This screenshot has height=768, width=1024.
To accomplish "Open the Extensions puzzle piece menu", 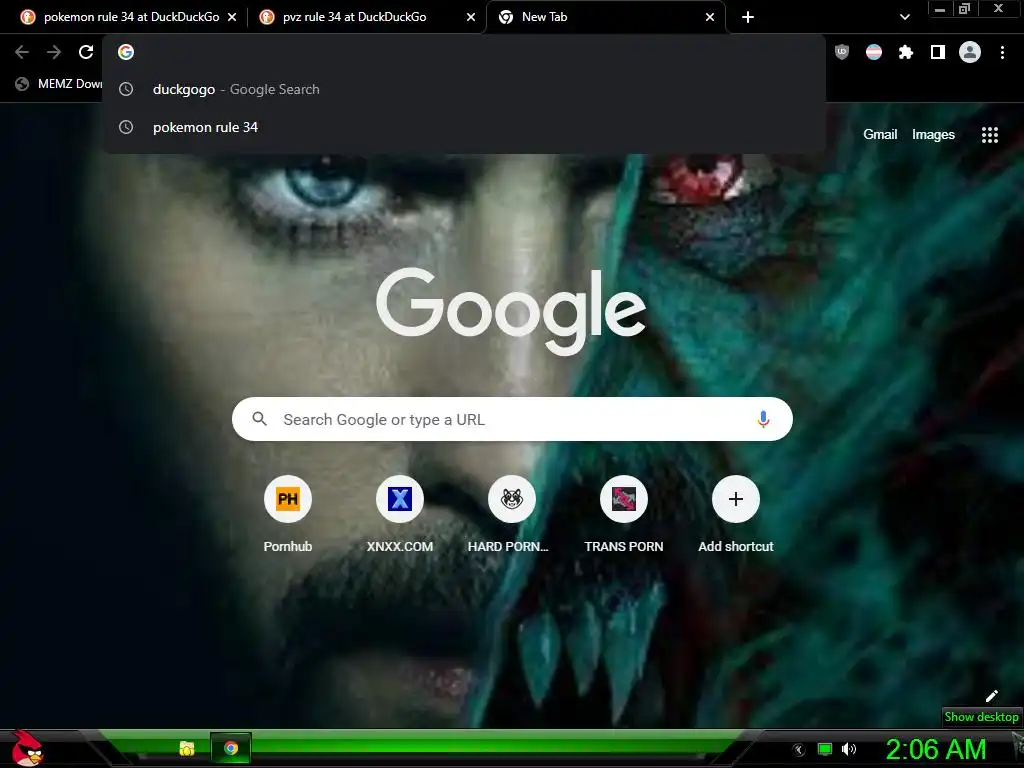I will 906,52.
